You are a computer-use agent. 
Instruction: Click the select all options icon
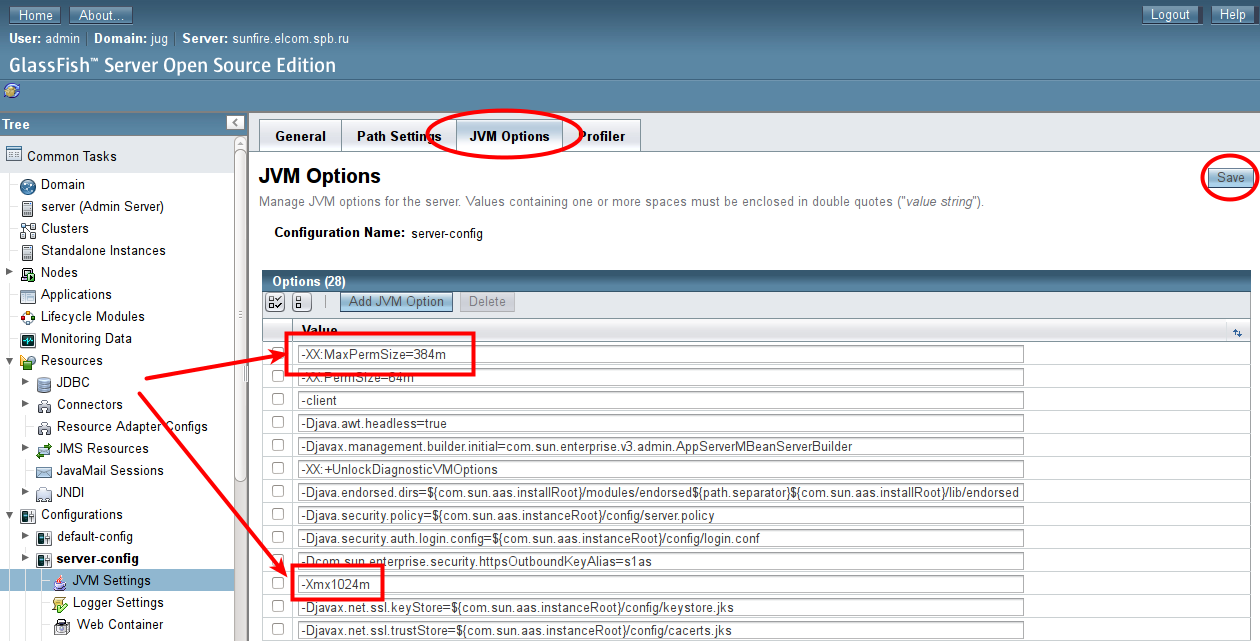(x=275, y=302)
